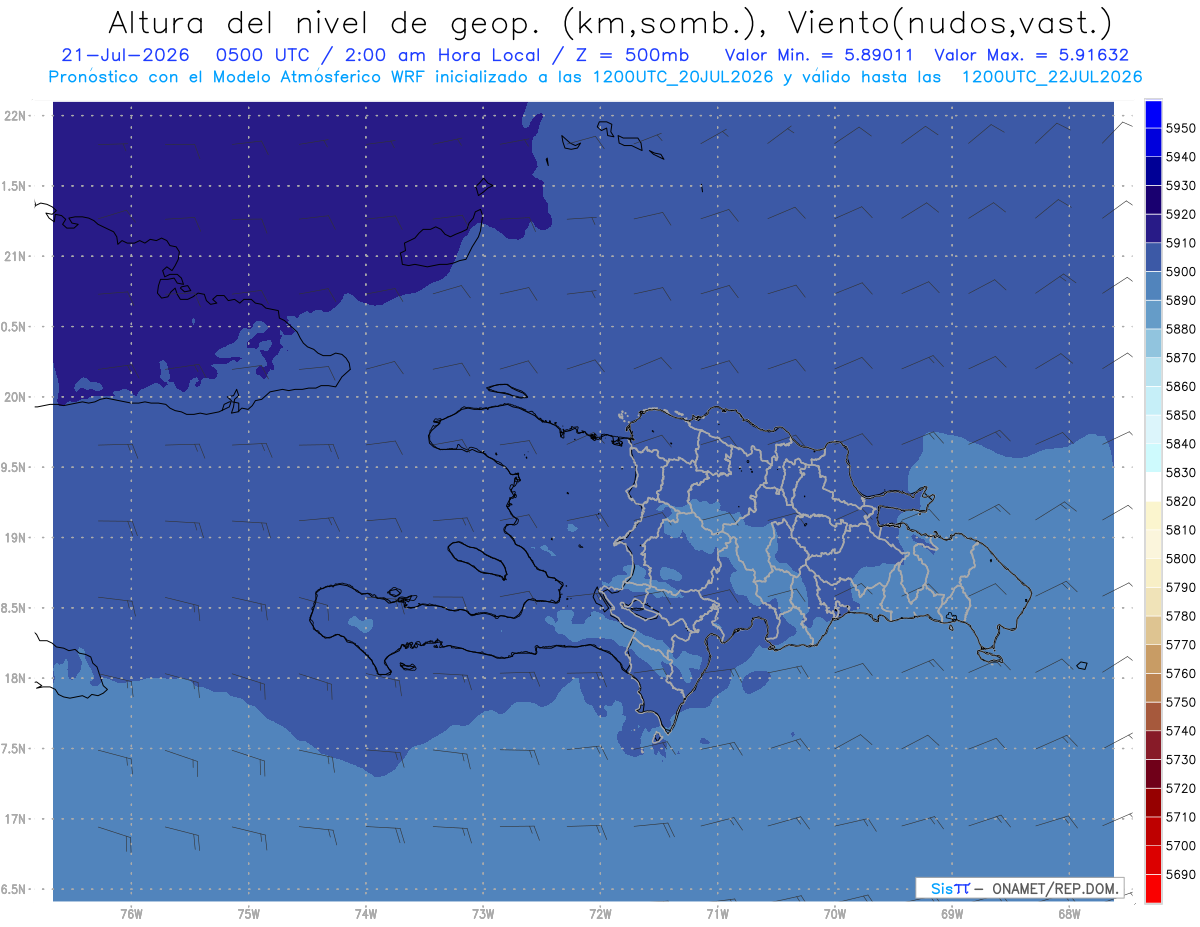This screenshot has width=1200, height=927.
Task: Click the init time '1200UTC_20JUL2026'
Action: (683, 77)
